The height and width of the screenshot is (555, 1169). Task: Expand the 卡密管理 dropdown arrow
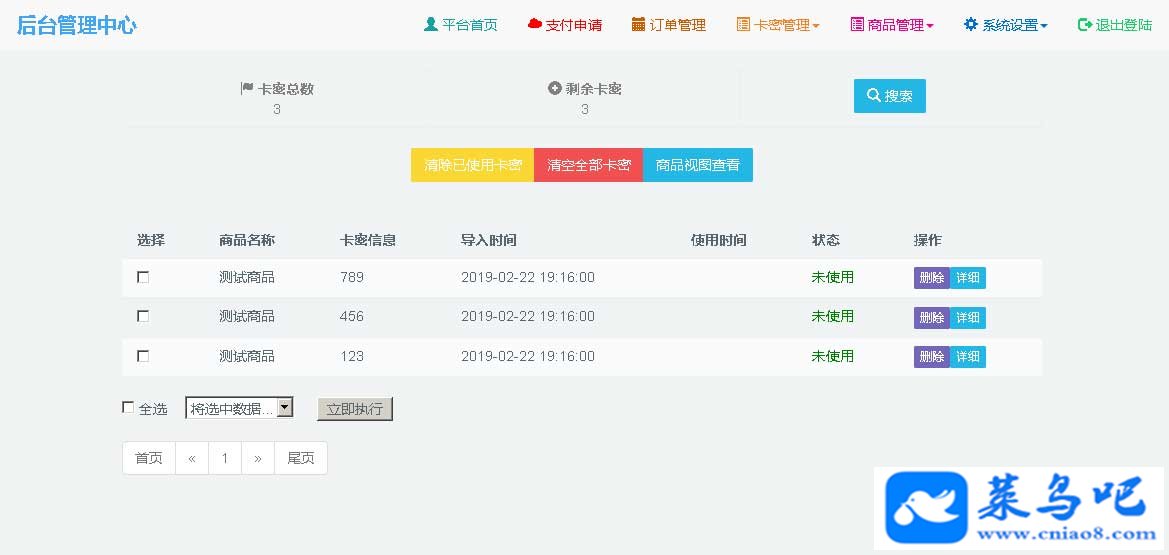click(x=816, y=25)
